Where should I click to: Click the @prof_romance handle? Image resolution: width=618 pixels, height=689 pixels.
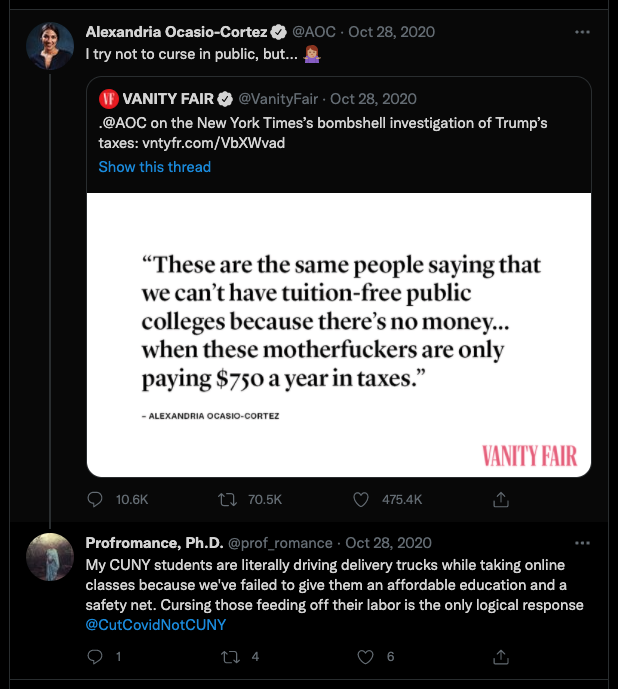tap(280, 543)
